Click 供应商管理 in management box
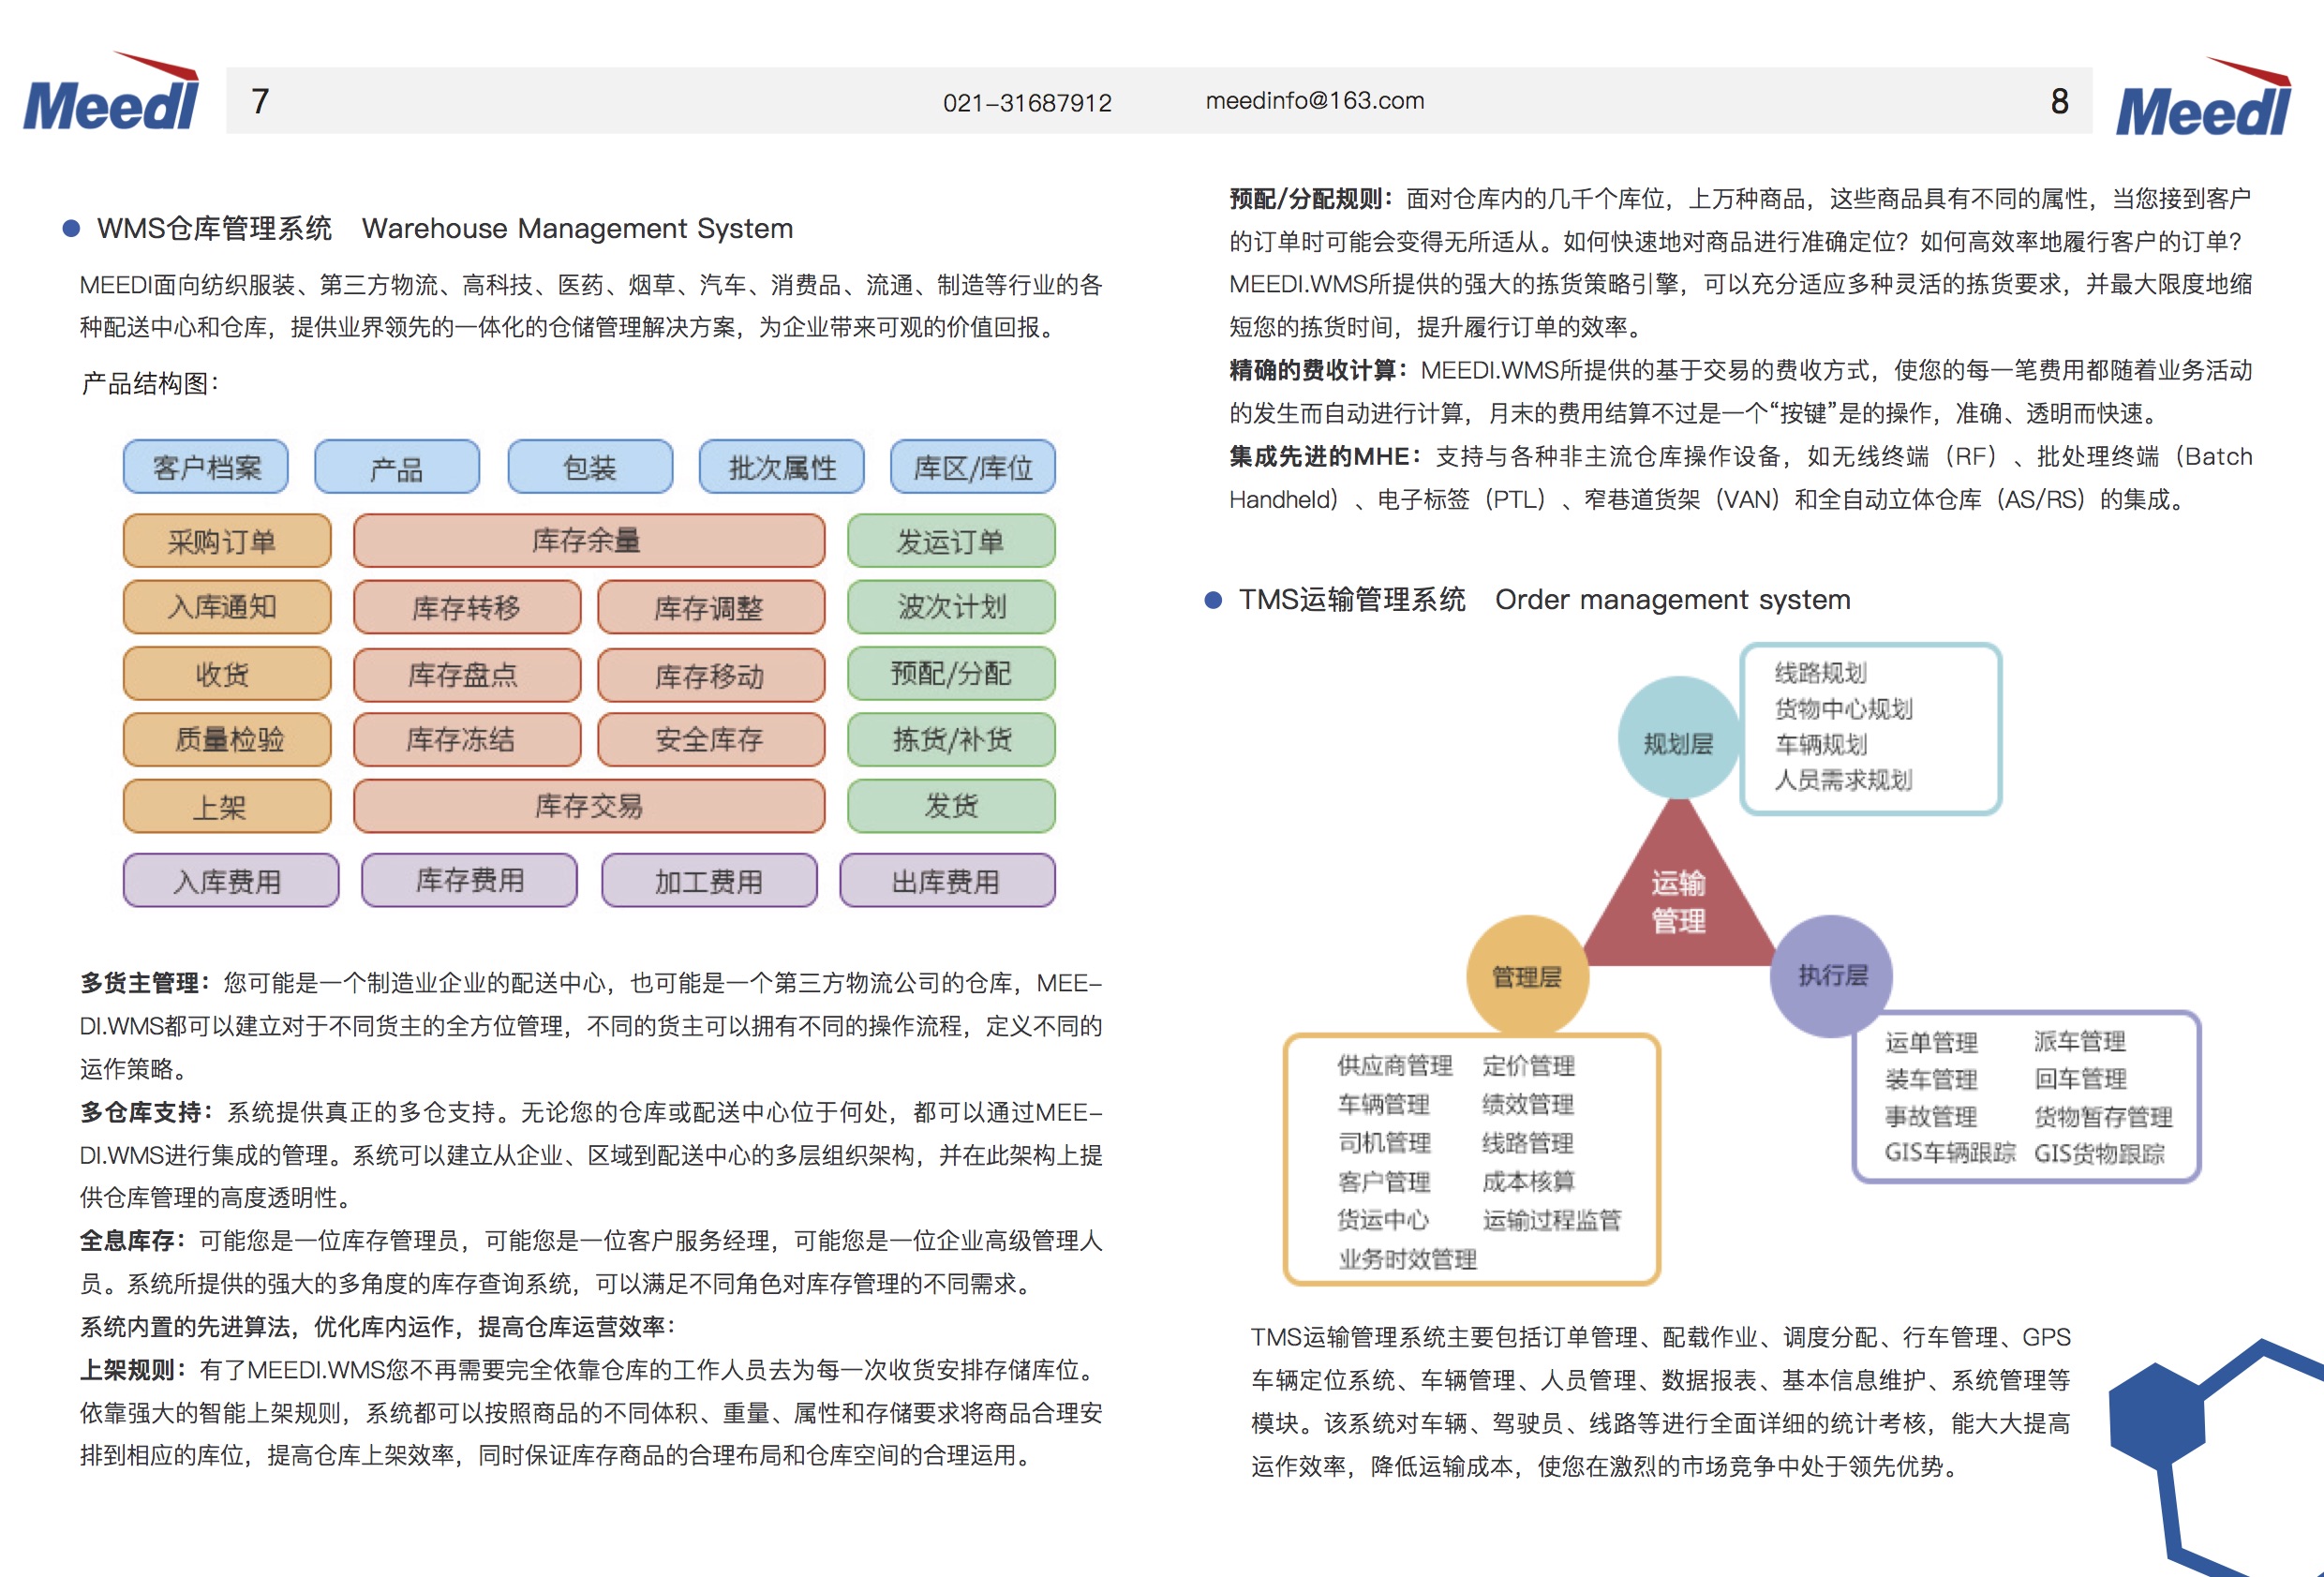The height and width of the screenshot is (1577, 2324). [x=1395, y=1066]
